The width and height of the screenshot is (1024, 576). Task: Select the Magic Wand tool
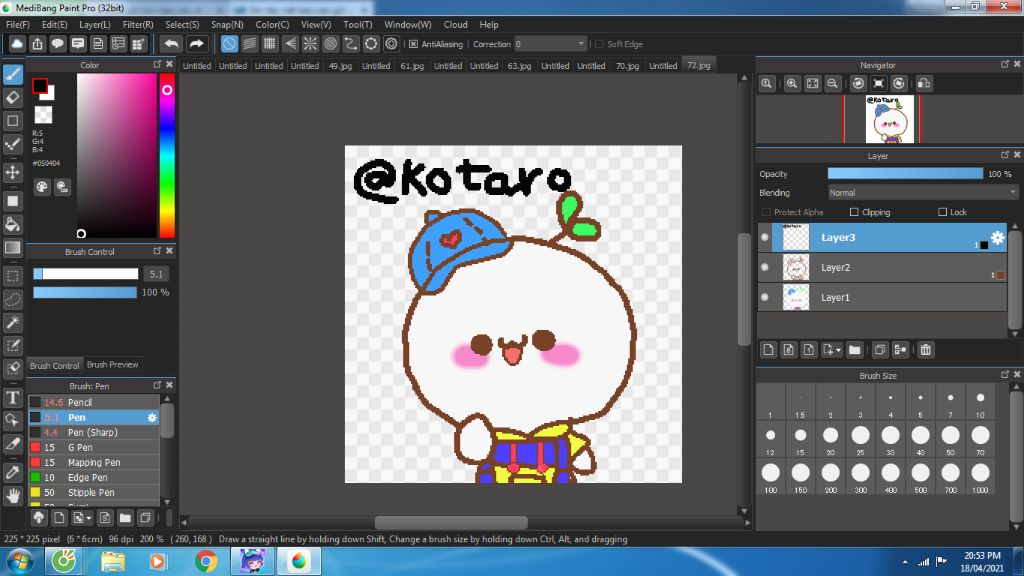tap(12, 323)
